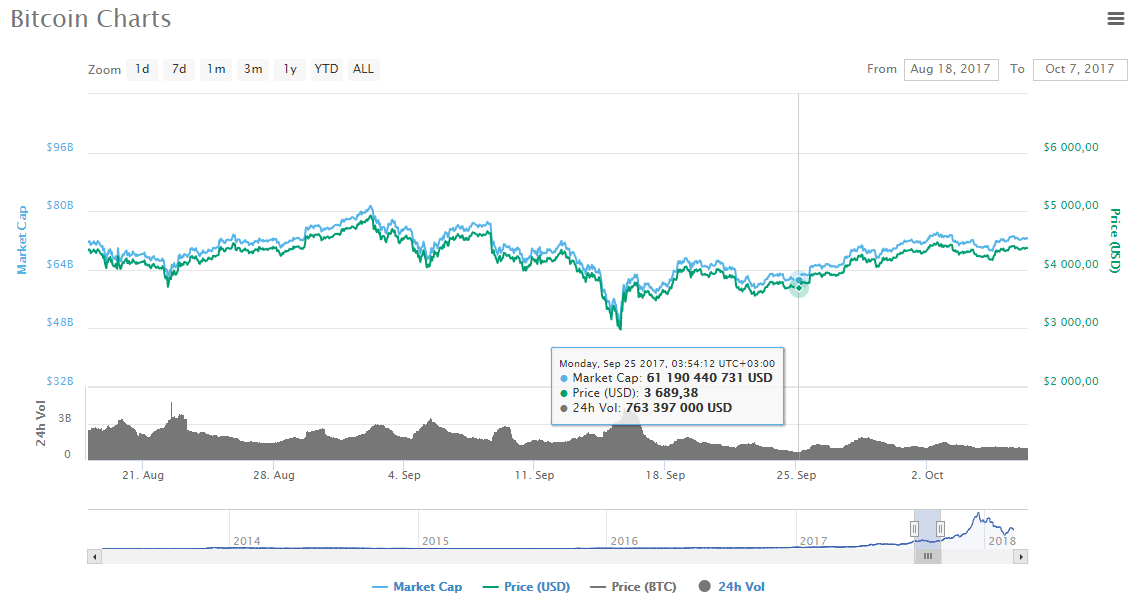1139x604 pixels.
Task: Edit the From date field Aug 18, 2017
Action: (951, 69)
